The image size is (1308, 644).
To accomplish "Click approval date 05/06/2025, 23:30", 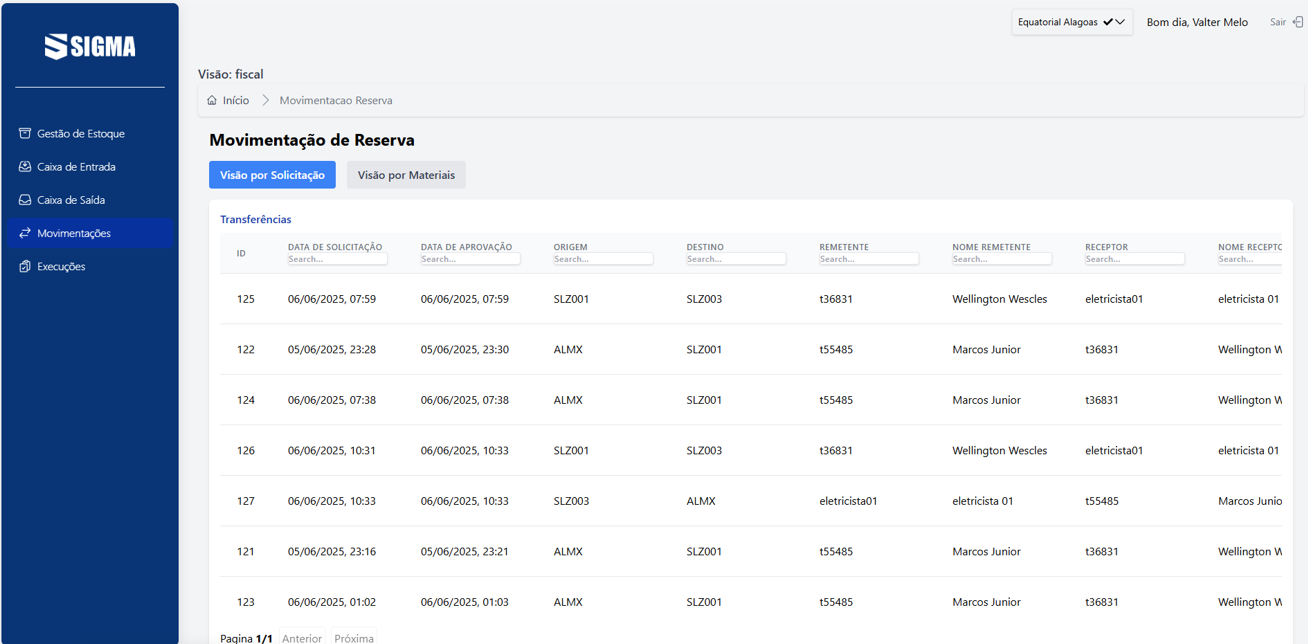I will click(x=465, y=349).
